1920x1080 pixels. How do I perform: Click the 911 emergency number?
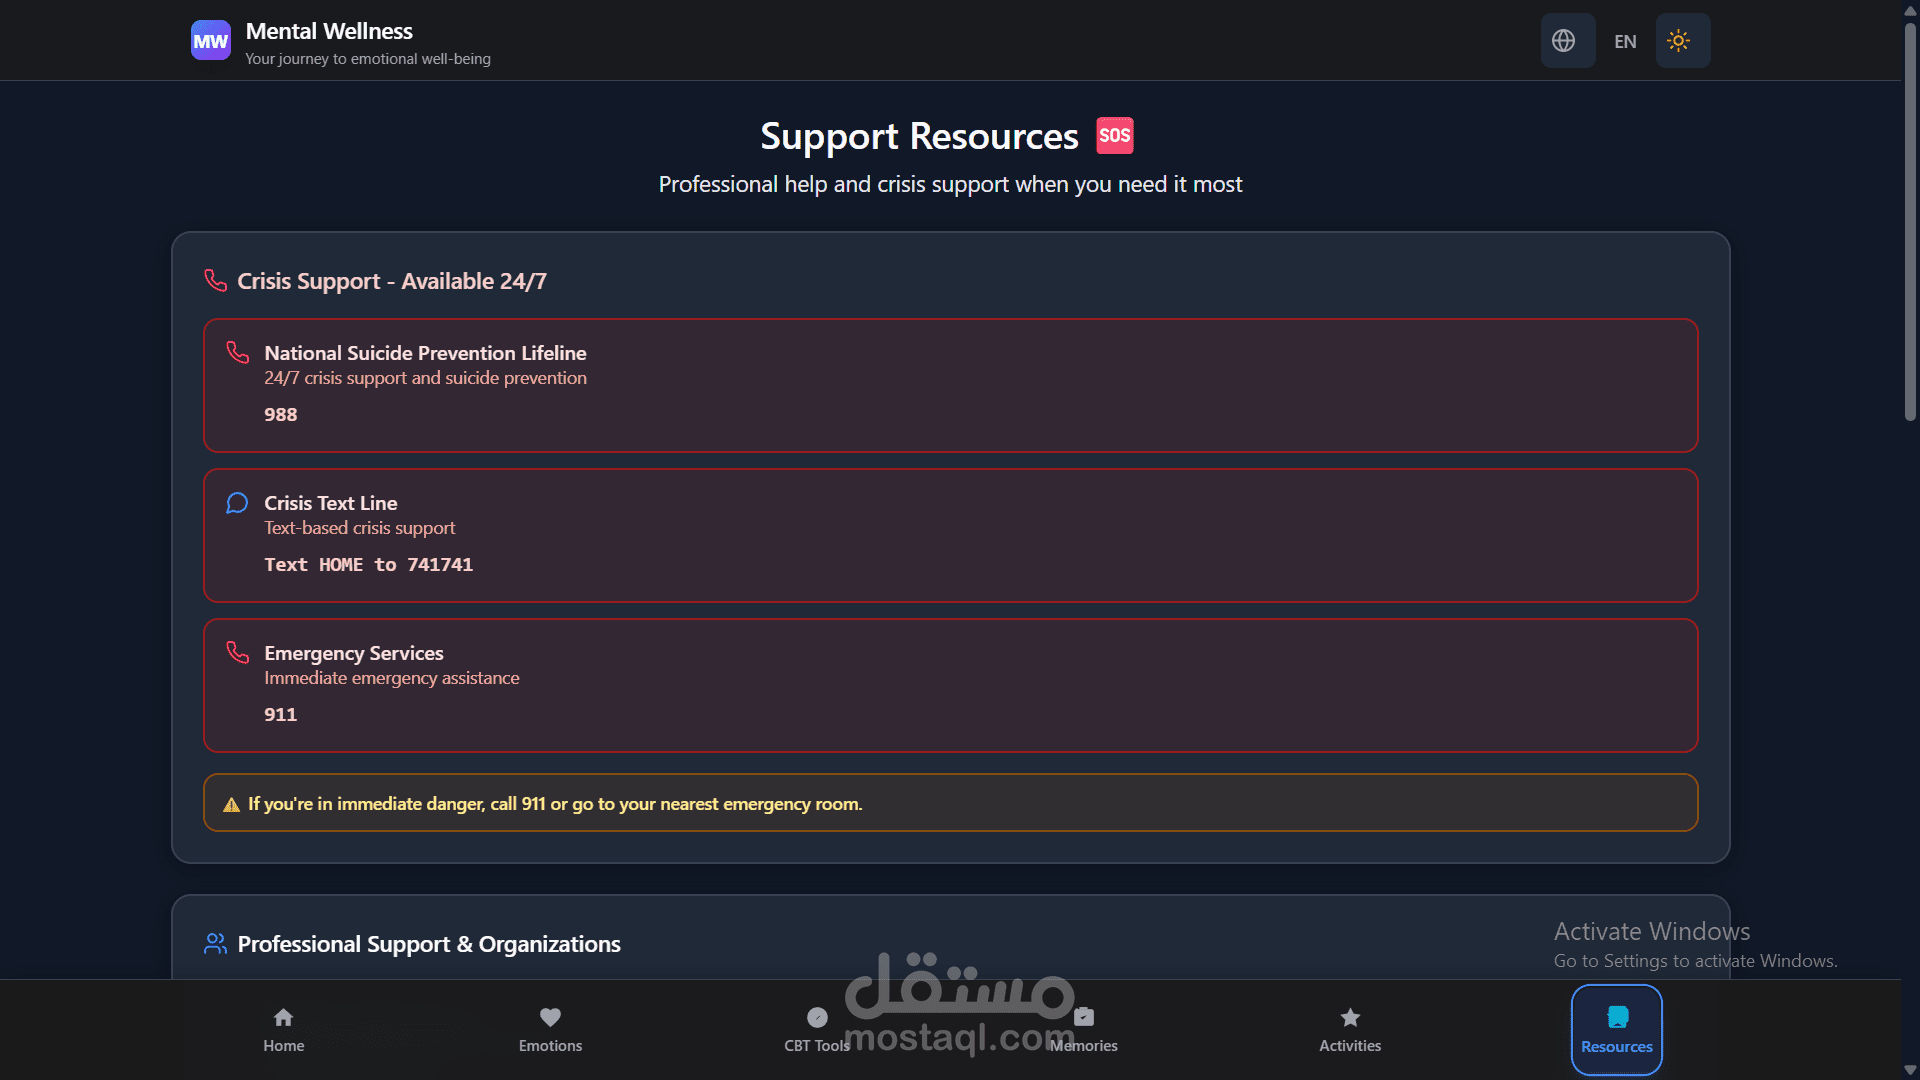pyautogui.click(x=281, y=714)
